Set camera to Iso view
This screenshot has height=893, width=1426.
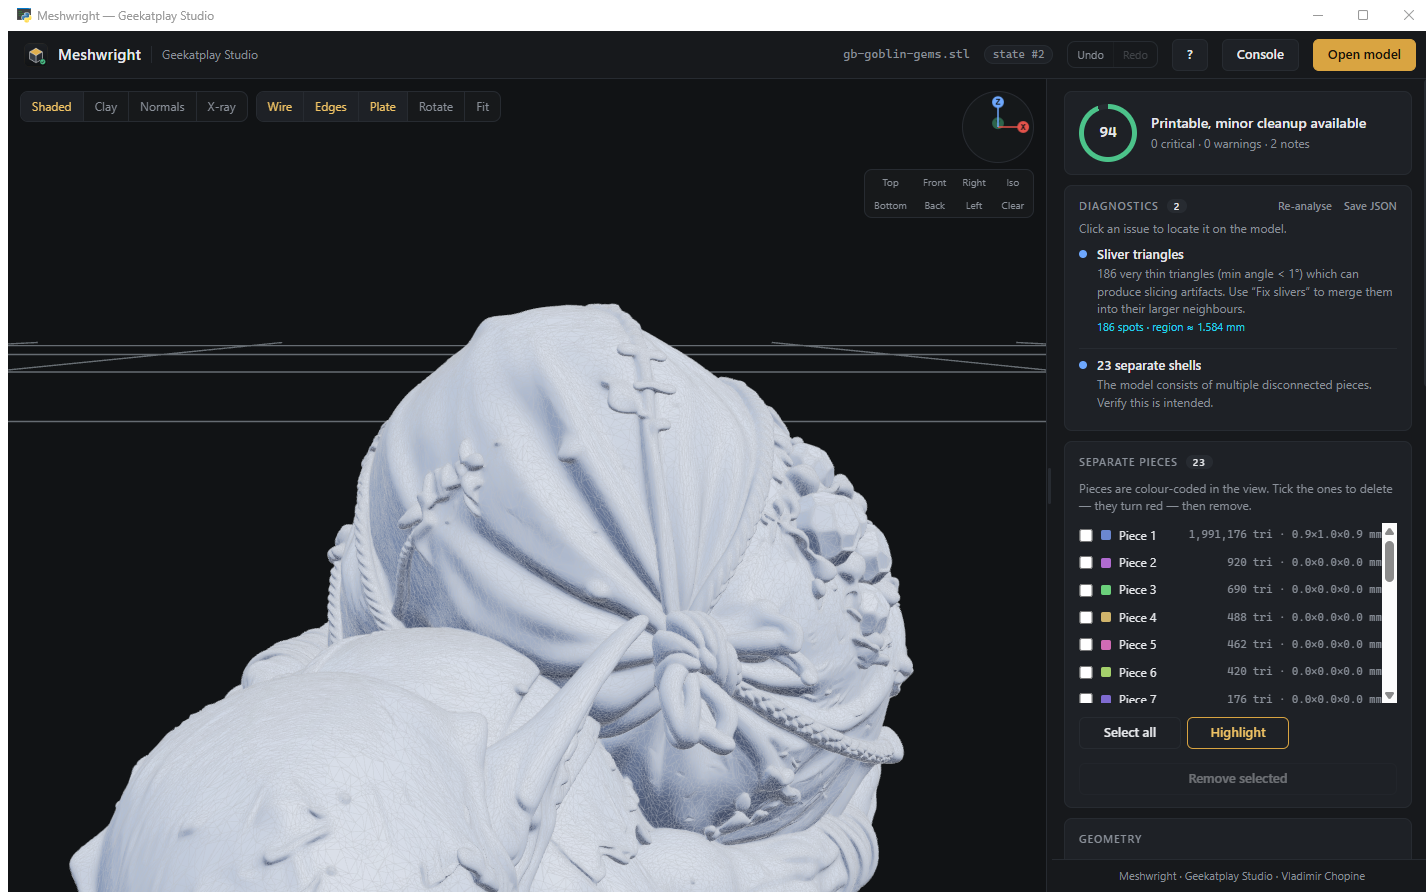tap(1013, 183)
